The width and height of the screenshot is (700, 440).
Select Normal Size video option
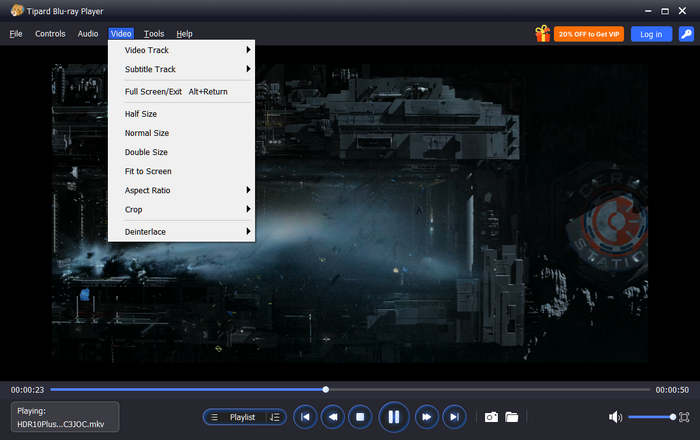click(x=182, y=133)
